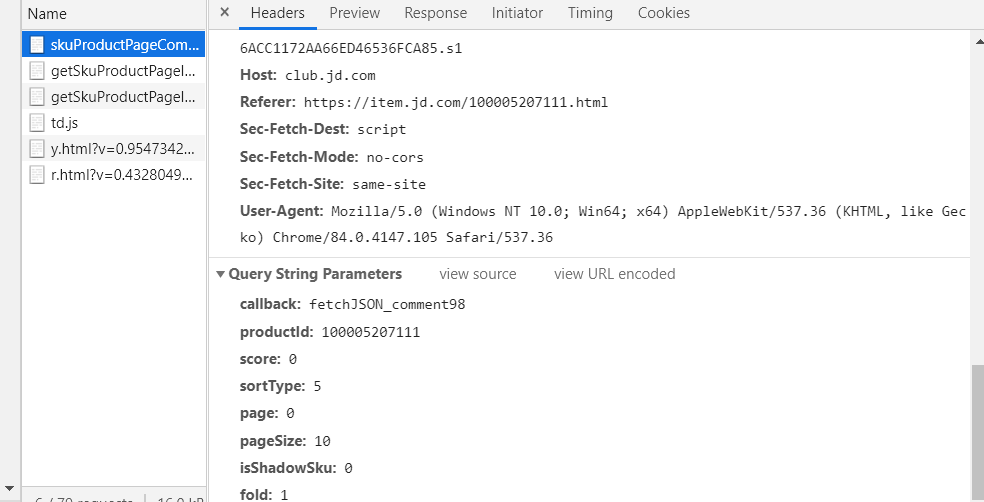Close the request details panel
The image size is (984, 502).
[224, 13]
